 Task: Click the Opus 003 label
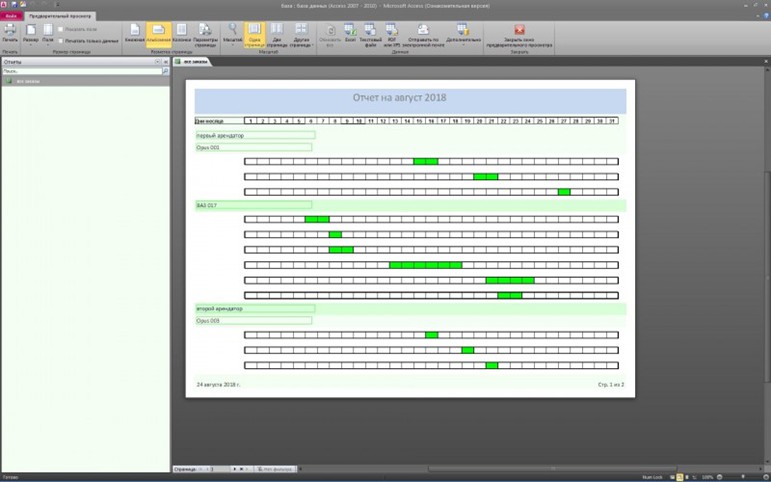(253, 321)
